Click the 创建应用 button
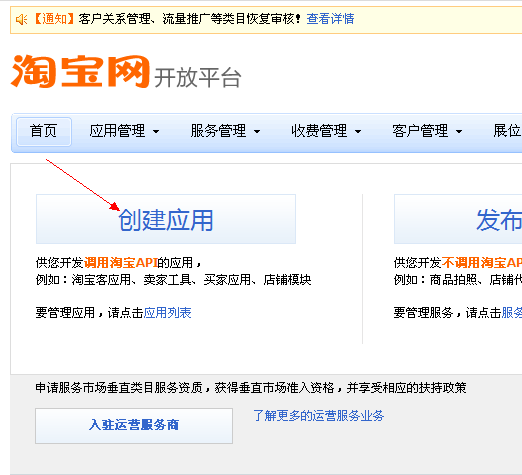 pyautogui.click(x=166, y=219)
